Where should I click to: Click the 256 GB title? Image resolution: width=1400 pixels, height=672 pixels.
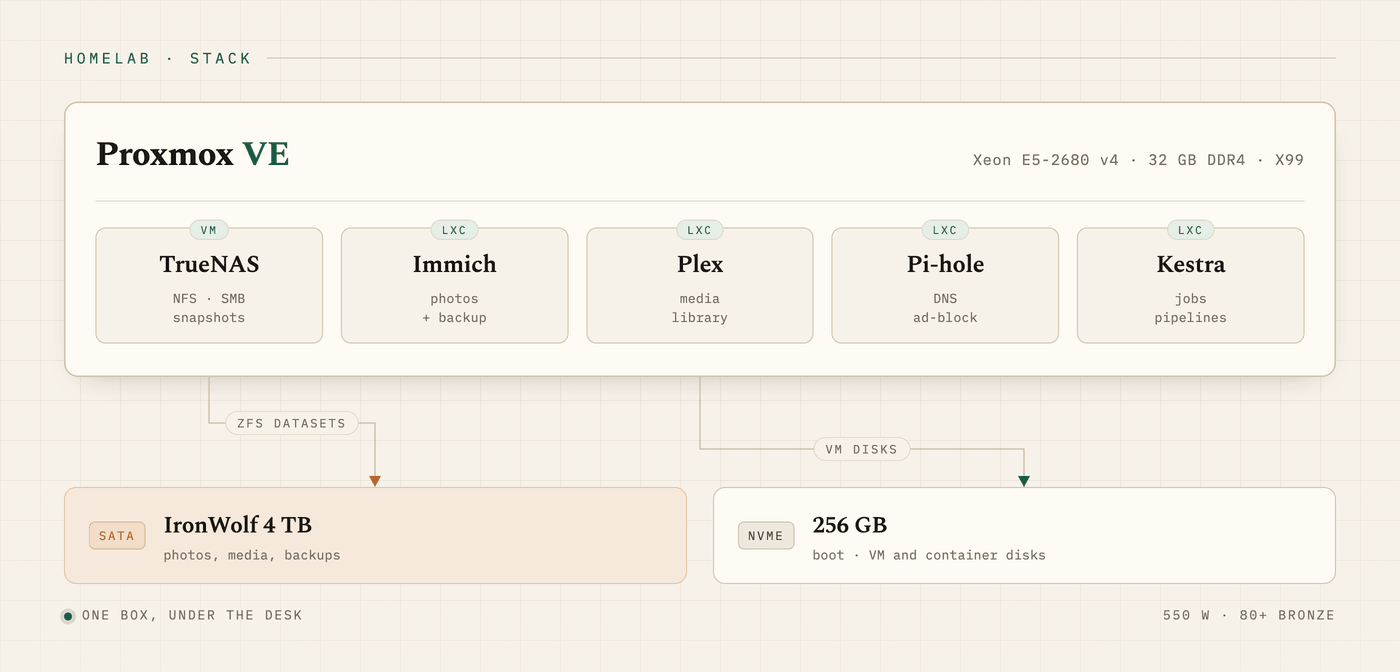(x=850, y=525)
